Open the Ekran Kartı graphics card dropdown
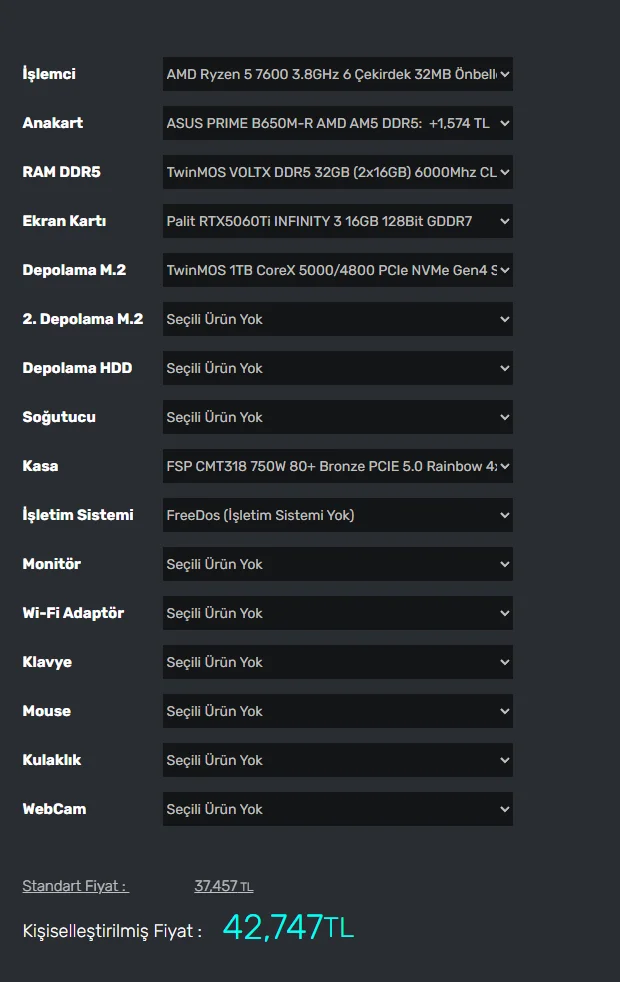Image resolution: width=620 pixels, height=982 pixels. tap(338, 221)
